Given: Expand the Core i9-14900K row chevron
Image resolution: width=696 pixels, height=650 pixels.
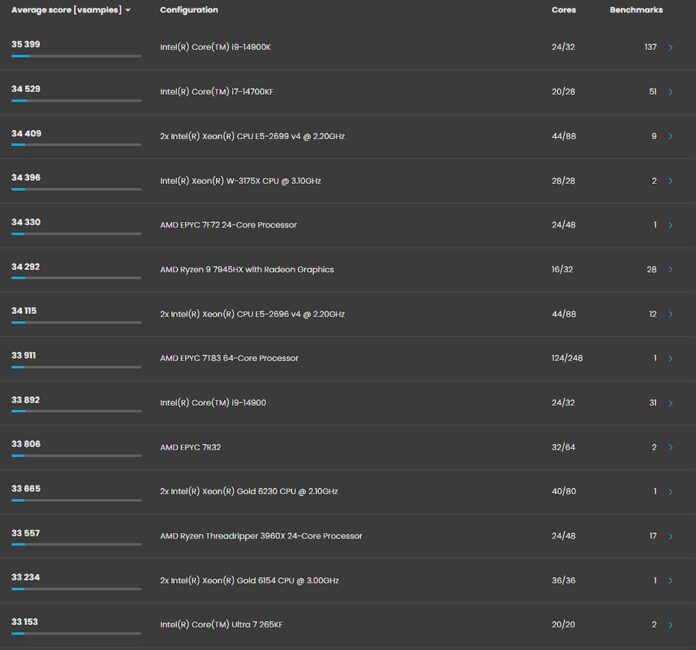Looking at the screenshot, I should coord(670,47).
